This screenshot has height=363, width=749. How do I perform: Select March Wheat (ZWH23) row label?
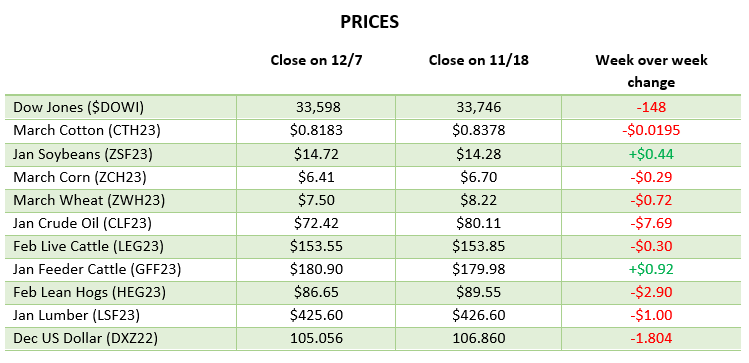(89, 200)
